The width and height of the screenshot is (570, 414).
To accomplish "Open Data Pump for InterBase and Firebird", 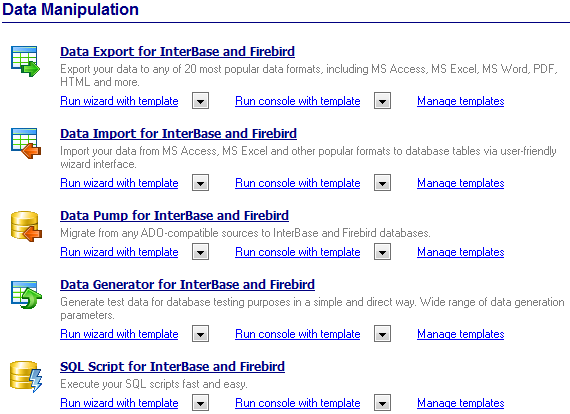I will click(x=174, y=216).
